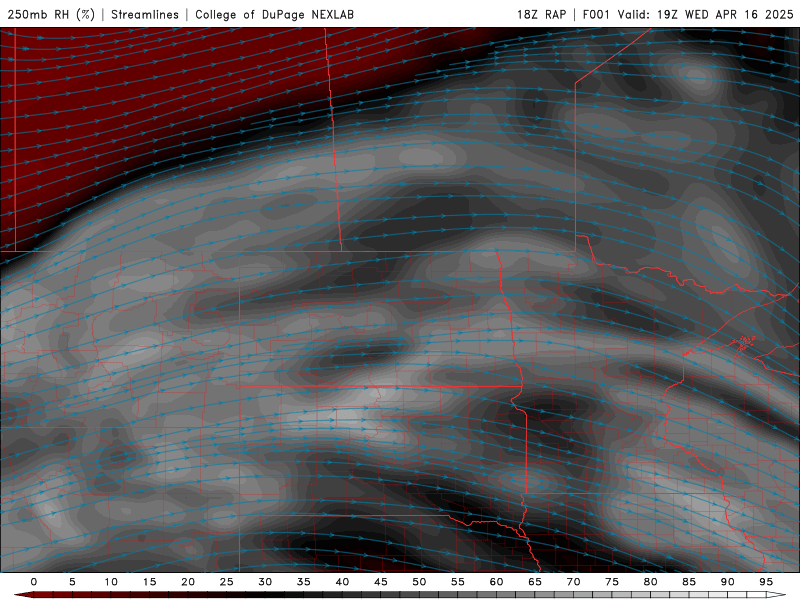This screenshot has height=600, width=800.
Task: Click the "85" value on the color scale
Action: [688, 582]
